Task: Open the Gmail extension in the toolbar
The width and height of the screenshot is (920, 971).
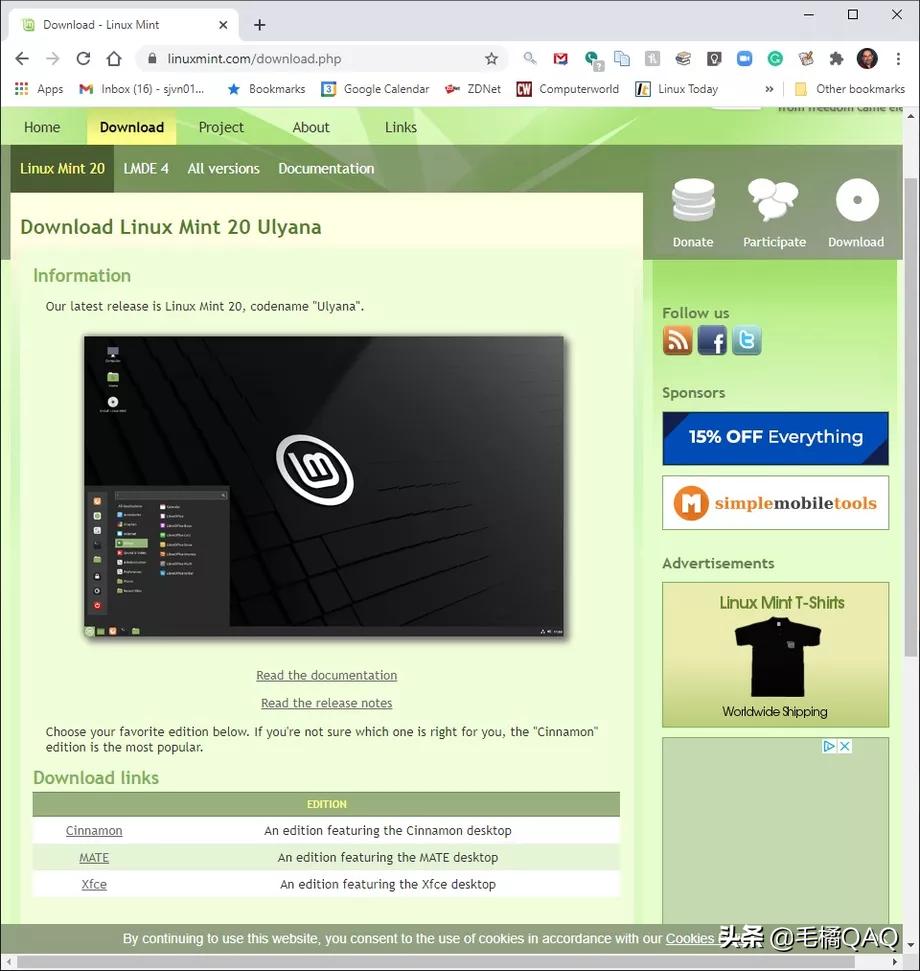Action: [560, 59]
